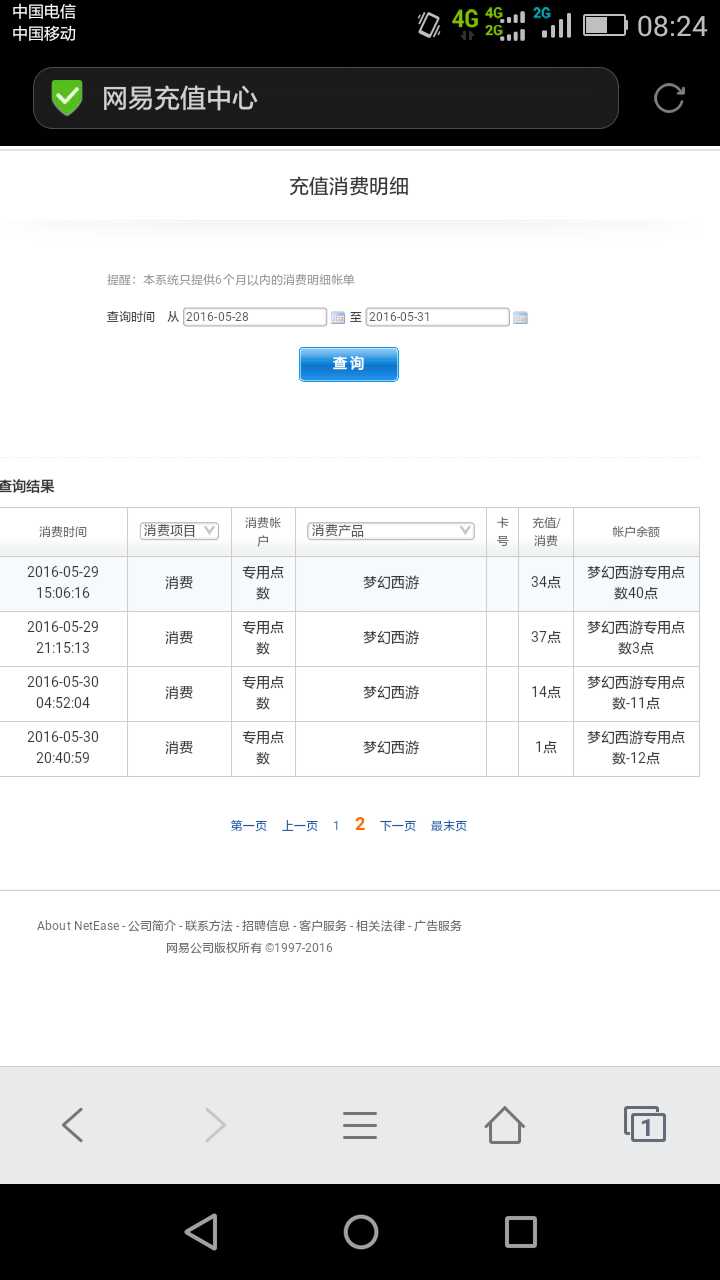Tap Android back navigation button
This screenshot has width=720, height=1280.
[x=201, y=1232]
